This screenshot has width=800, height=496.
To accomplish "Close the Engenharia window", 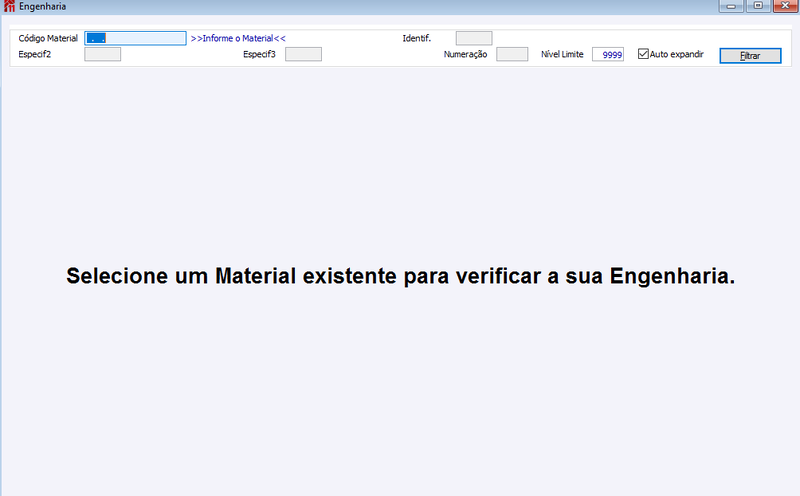I will click(x=785, y=6).
